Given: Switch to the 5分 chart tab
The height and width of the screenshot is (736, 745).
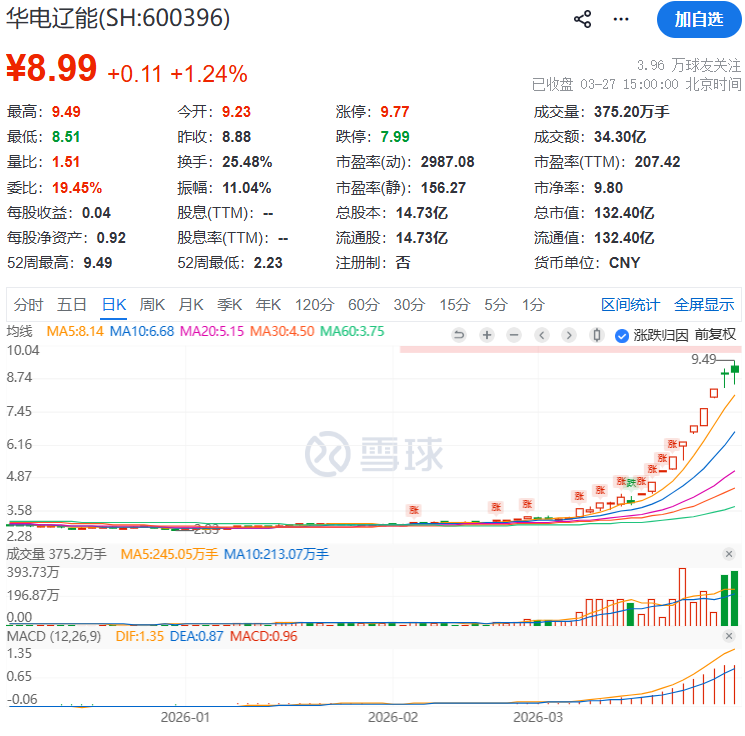Looking at the screenshot, I should pyautogui.click(x=496, y=305).
